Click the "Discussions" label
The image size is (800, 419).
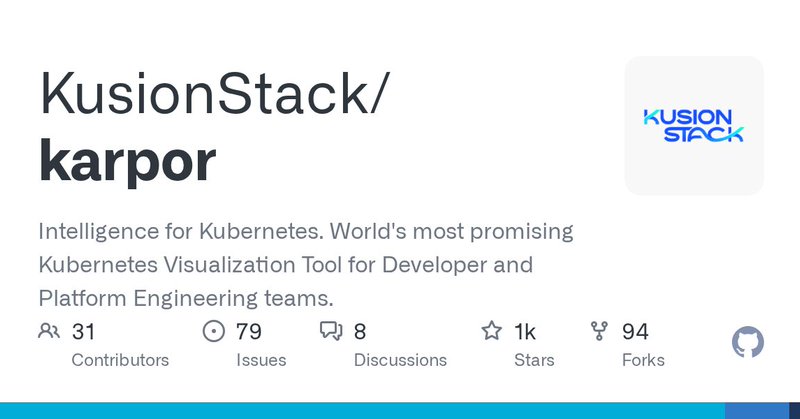click(x=400, y=360)
